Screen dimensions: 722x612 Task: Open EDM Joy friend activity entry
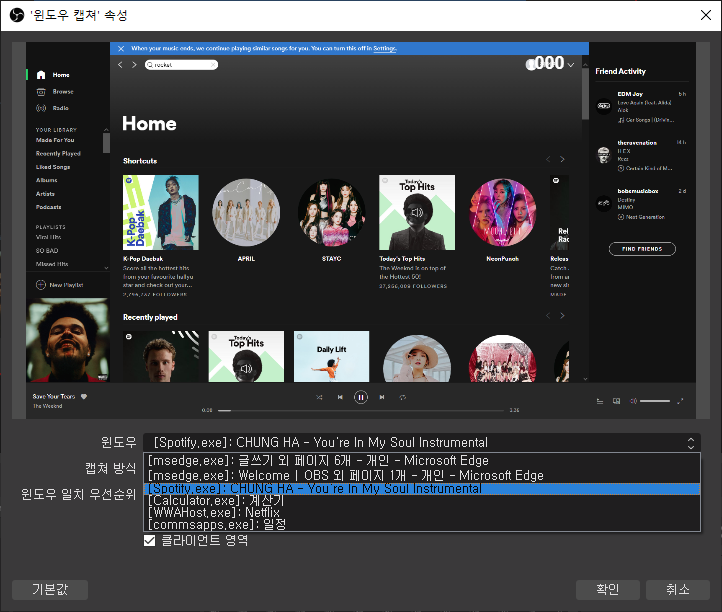pos(642,107)
